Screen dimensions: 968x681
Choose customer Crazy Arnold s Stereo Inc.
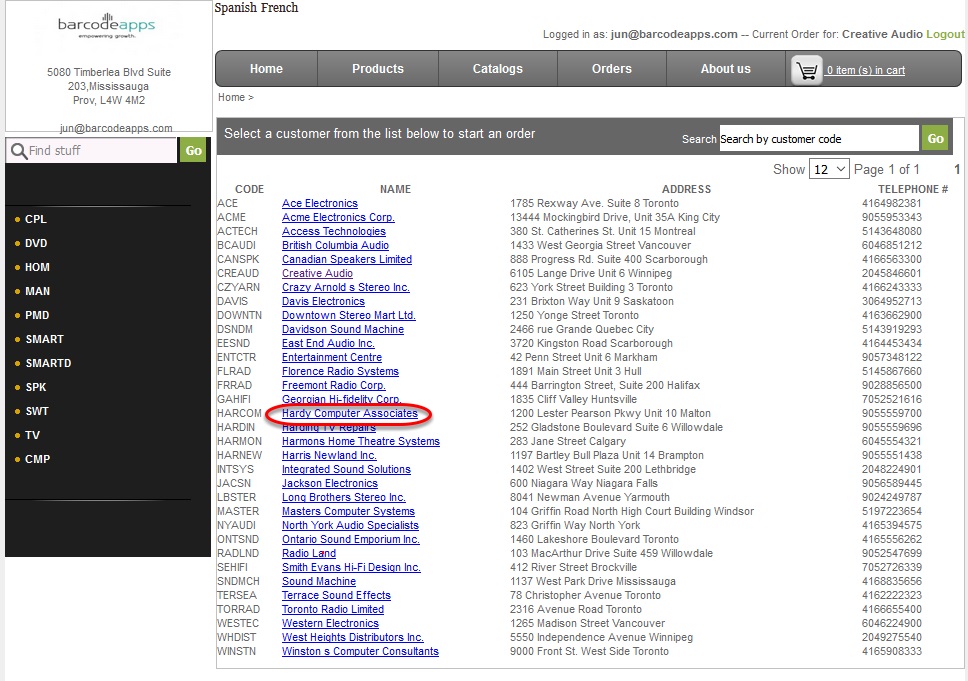pyautogui.click(x=346, y=287)
